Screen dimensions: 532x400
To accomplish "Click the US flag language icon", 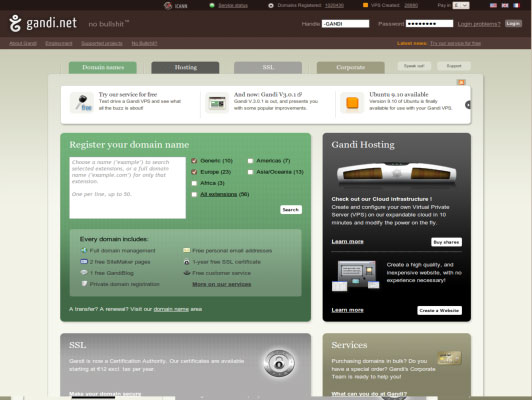I will coord(493,5).
